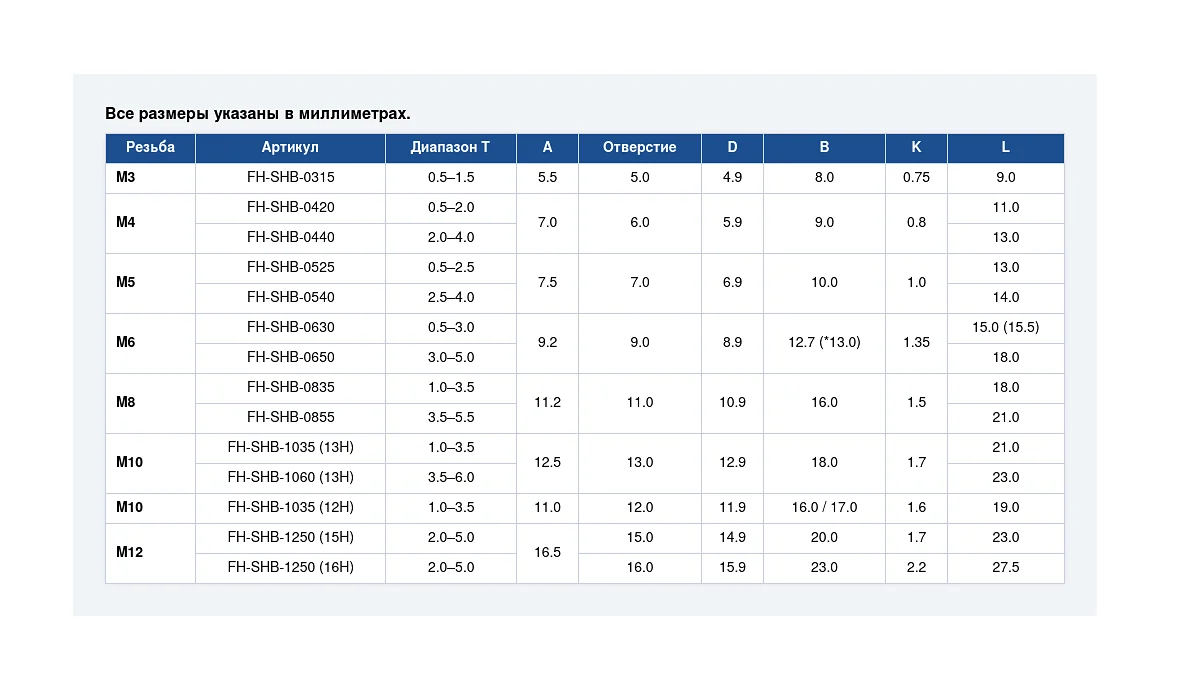Screen dimensions: 1188x684
Task: Select article FH-SHB-0855 cell
Action: click(290, 418)
